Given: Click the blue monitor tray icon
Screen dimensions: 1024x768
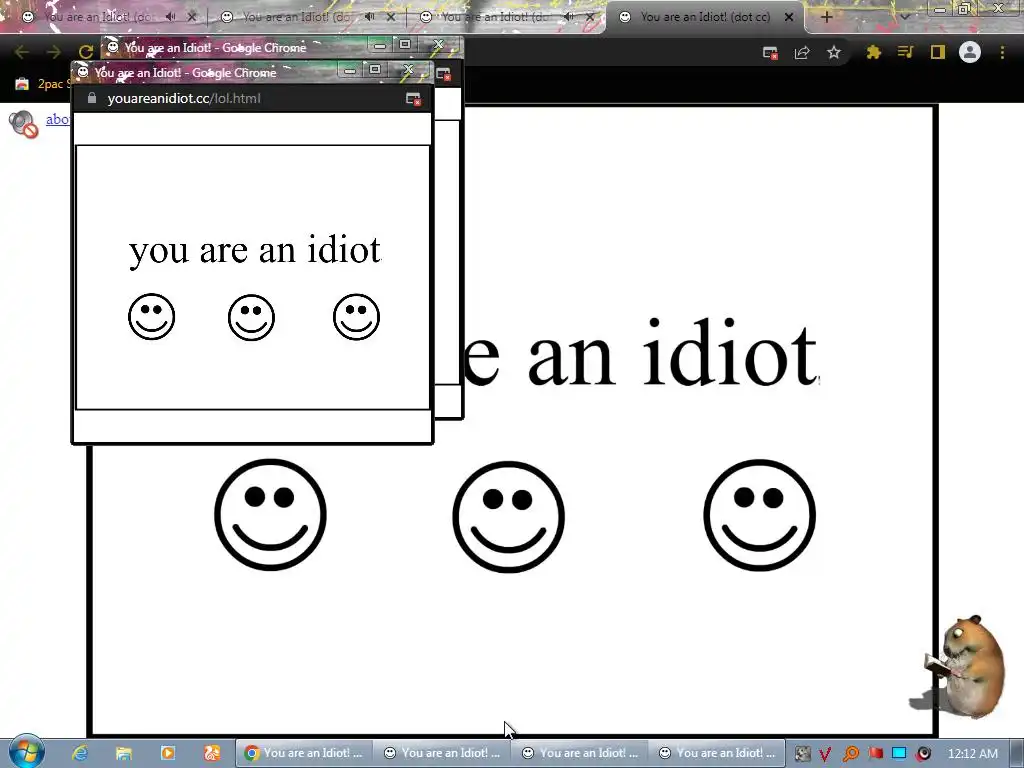Looking at the screenshot, I should click(899, 753).
